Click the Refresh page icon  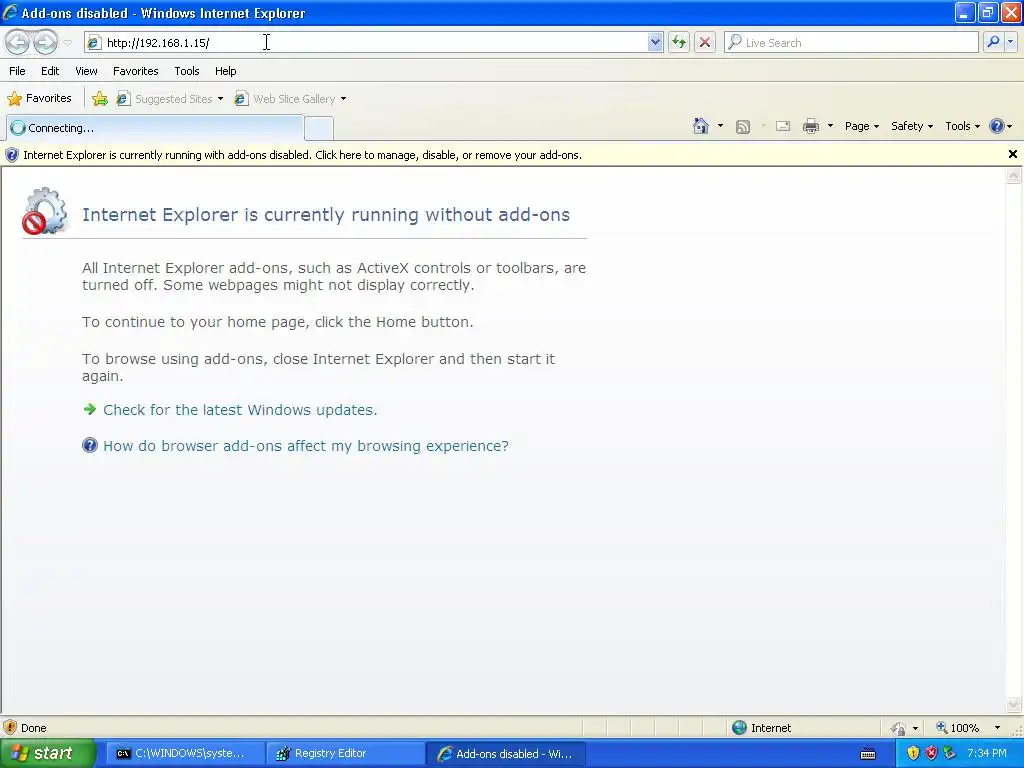click(x=679, y=42)
